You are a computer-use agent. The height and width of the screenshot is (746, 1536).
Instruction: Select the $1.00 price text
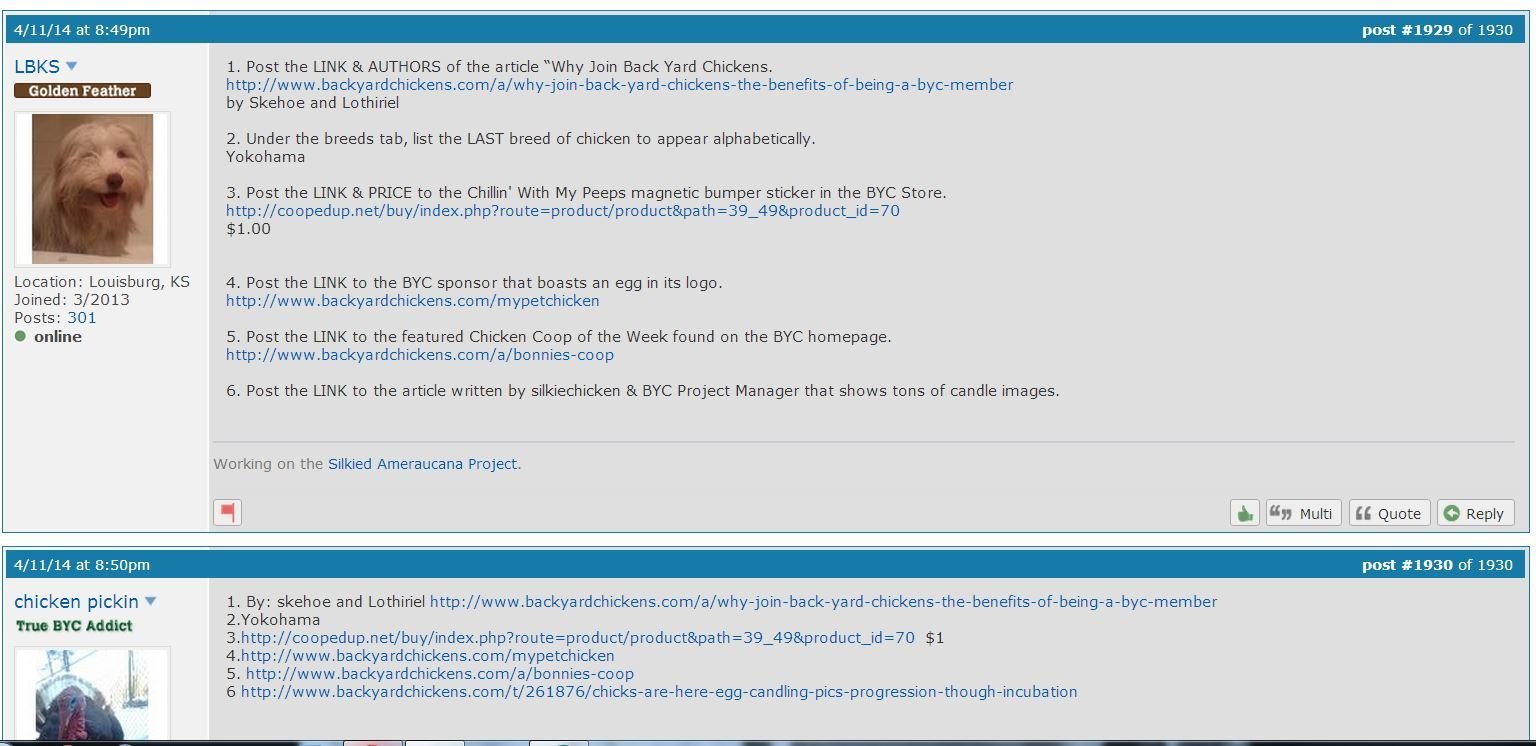248,229
